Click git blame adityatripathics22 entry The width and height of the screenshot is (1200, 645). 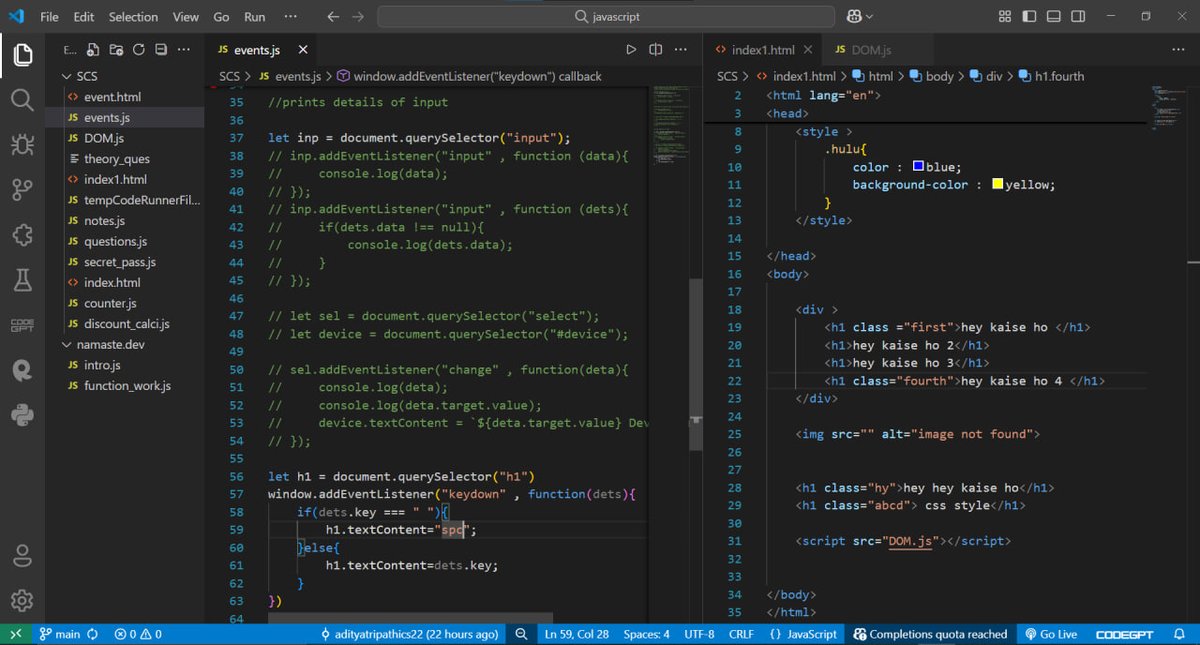pyautogui.click(x=409, y=634)
